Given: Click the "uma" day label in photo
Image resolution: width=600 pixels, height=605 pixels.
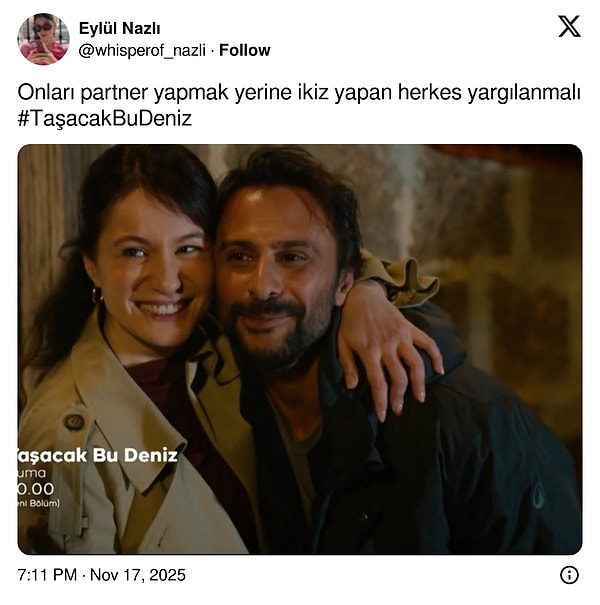Looking at the screenshot, I should pyautogui.click(x=32, y=473).
